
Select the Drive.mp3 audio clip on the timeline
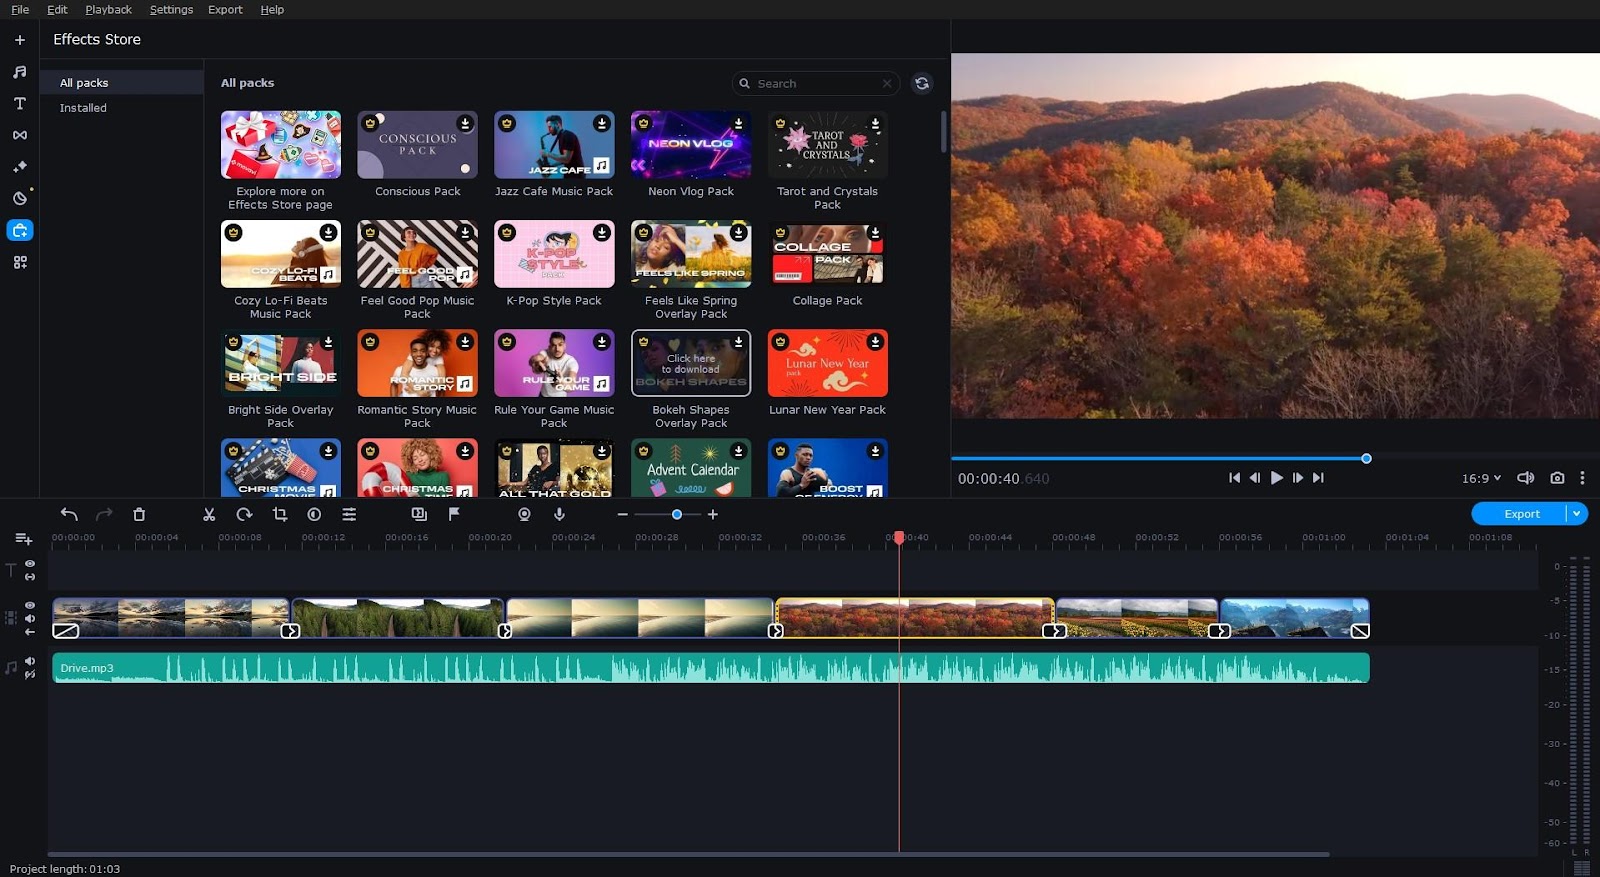click(x=711, y=668)
